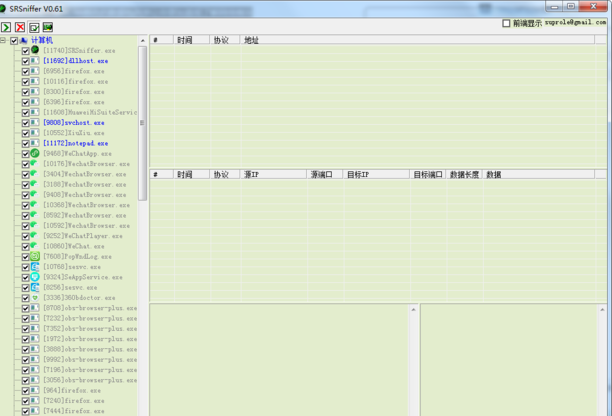Select [9992]obs-browser-plus.exe tree row
Image resolution: width=612 pixels, height=416 pixels.
coord(90,359)
